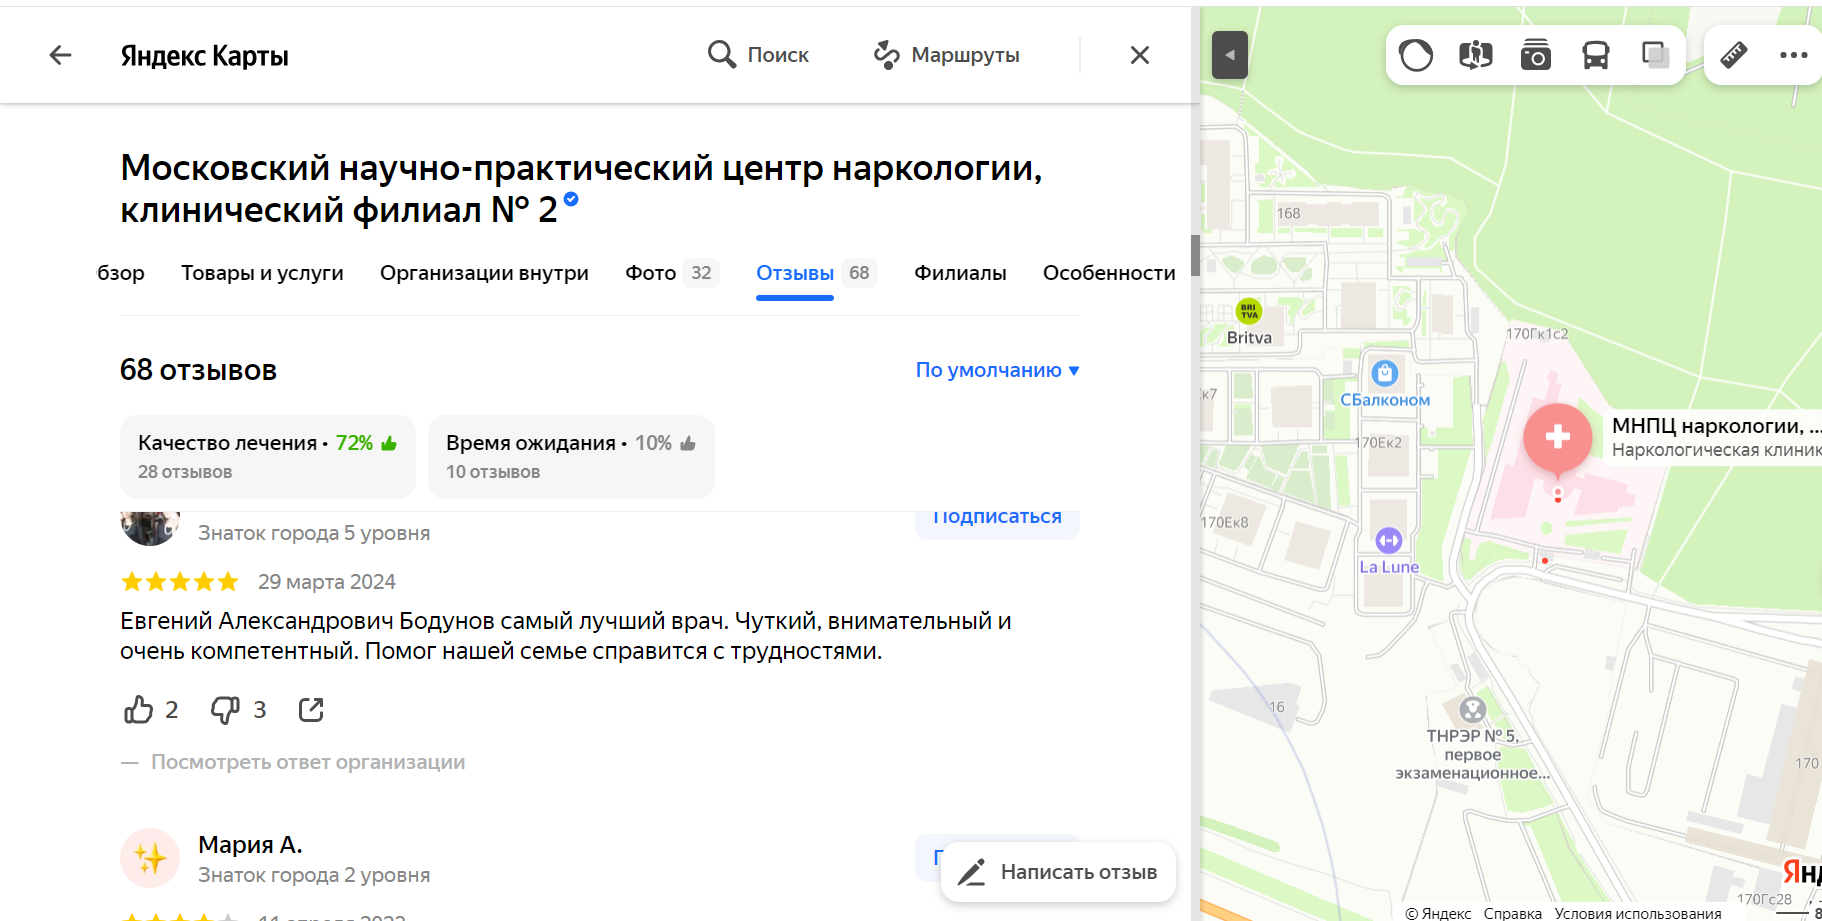Open Условия использования link
This screenshot has width=1822, height=921.
point(1638,913)
